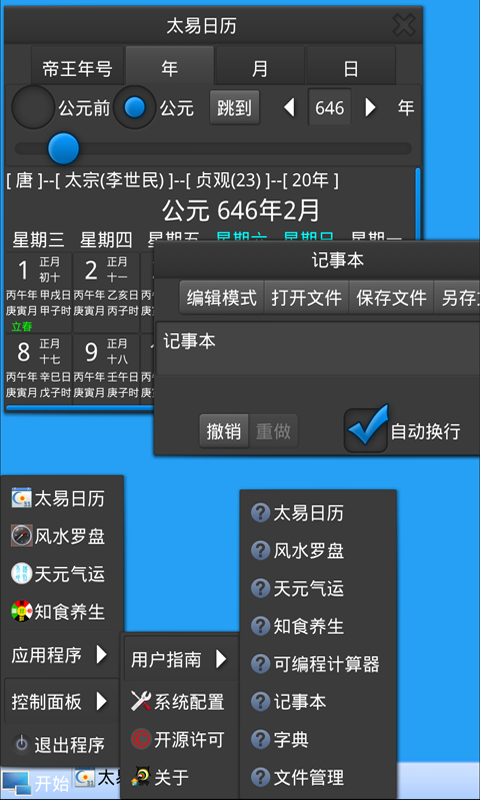Click the year input field showing 646

pyautogui.click(x=330, y=108)
